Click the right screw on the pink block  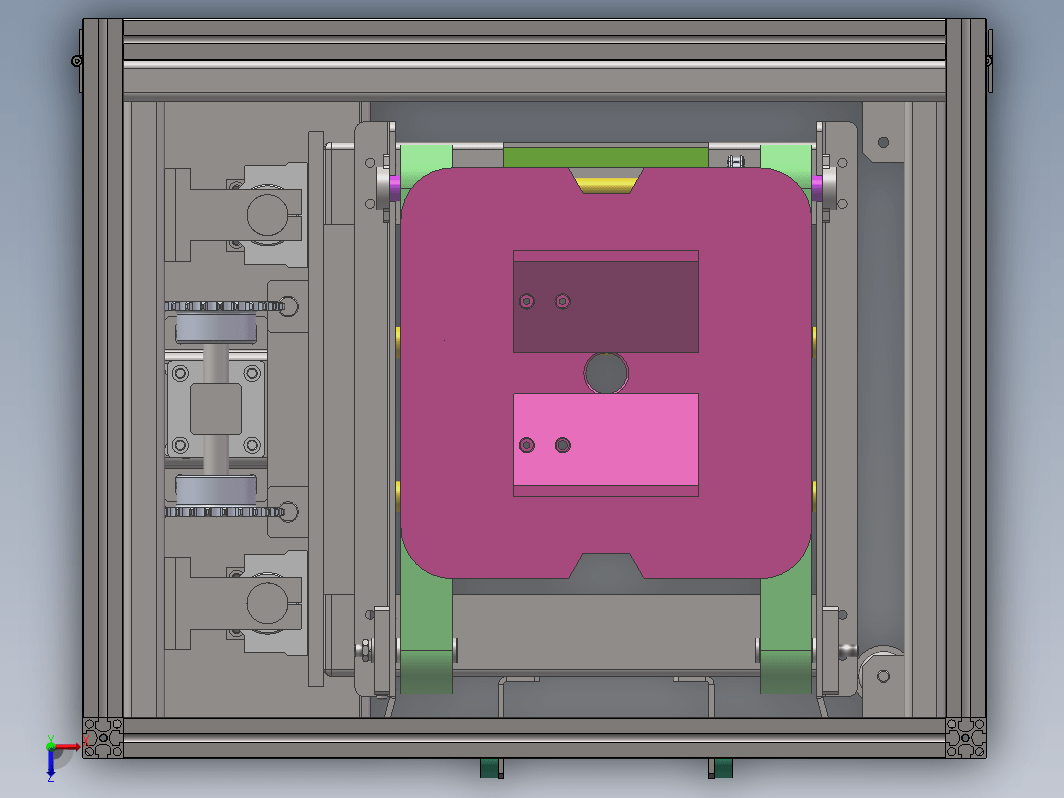(x=563, y=445)
